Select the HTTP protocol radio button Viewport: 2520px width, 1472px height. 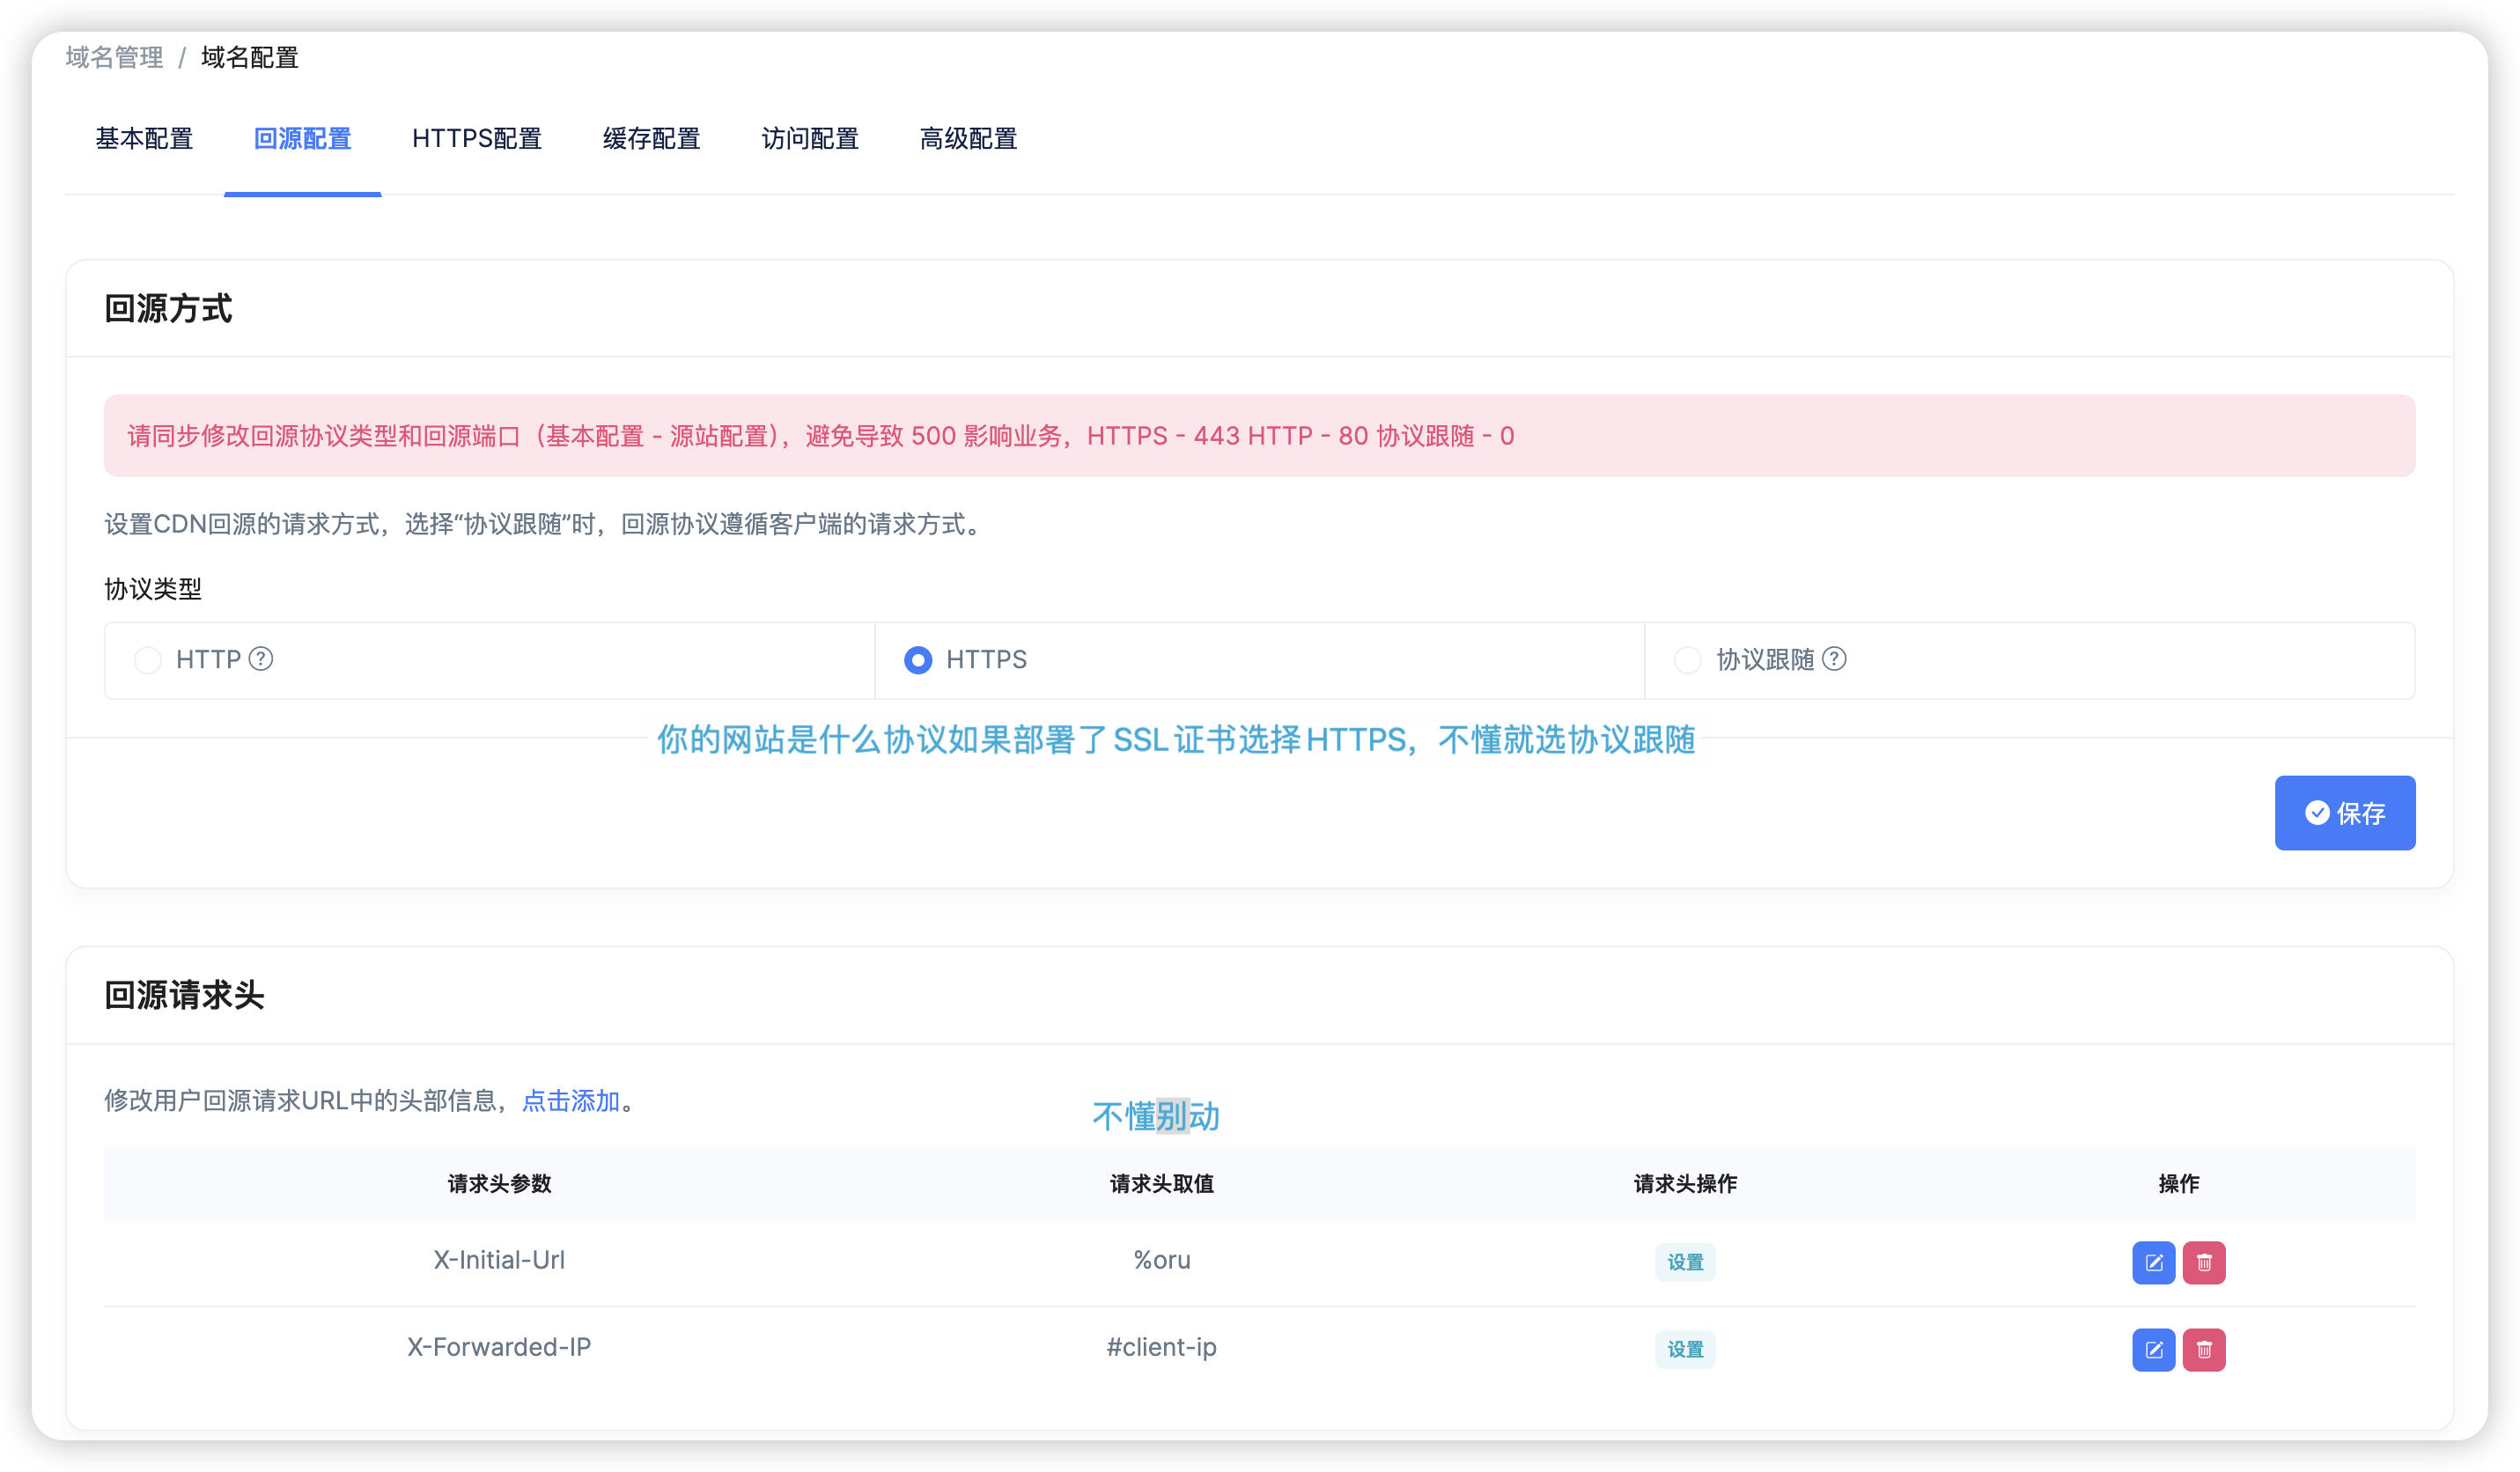pos(148,660)
